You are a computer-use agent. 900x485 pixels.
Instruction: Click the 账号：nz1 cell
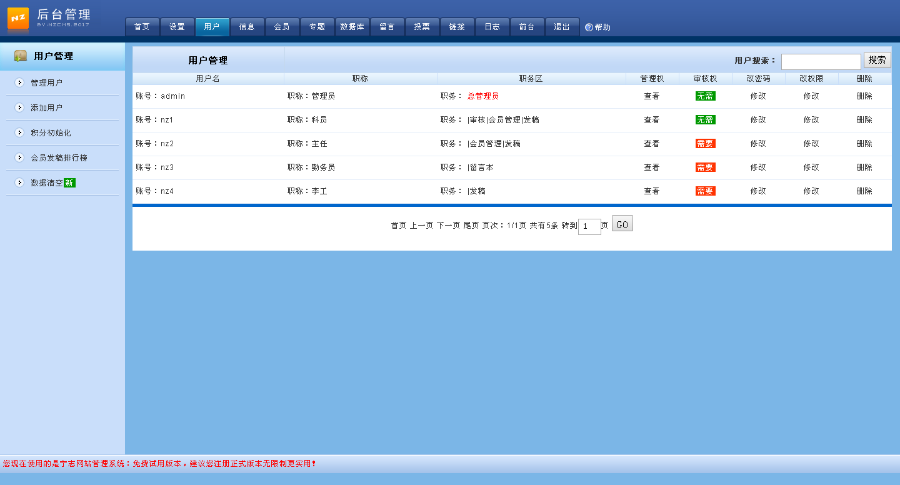click(154, 119)
